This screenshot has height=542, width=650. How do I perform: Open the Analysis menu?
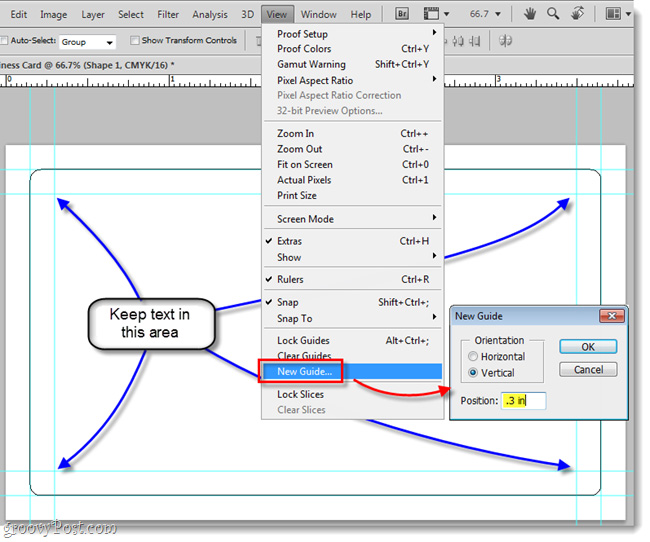tap(210, 15)
